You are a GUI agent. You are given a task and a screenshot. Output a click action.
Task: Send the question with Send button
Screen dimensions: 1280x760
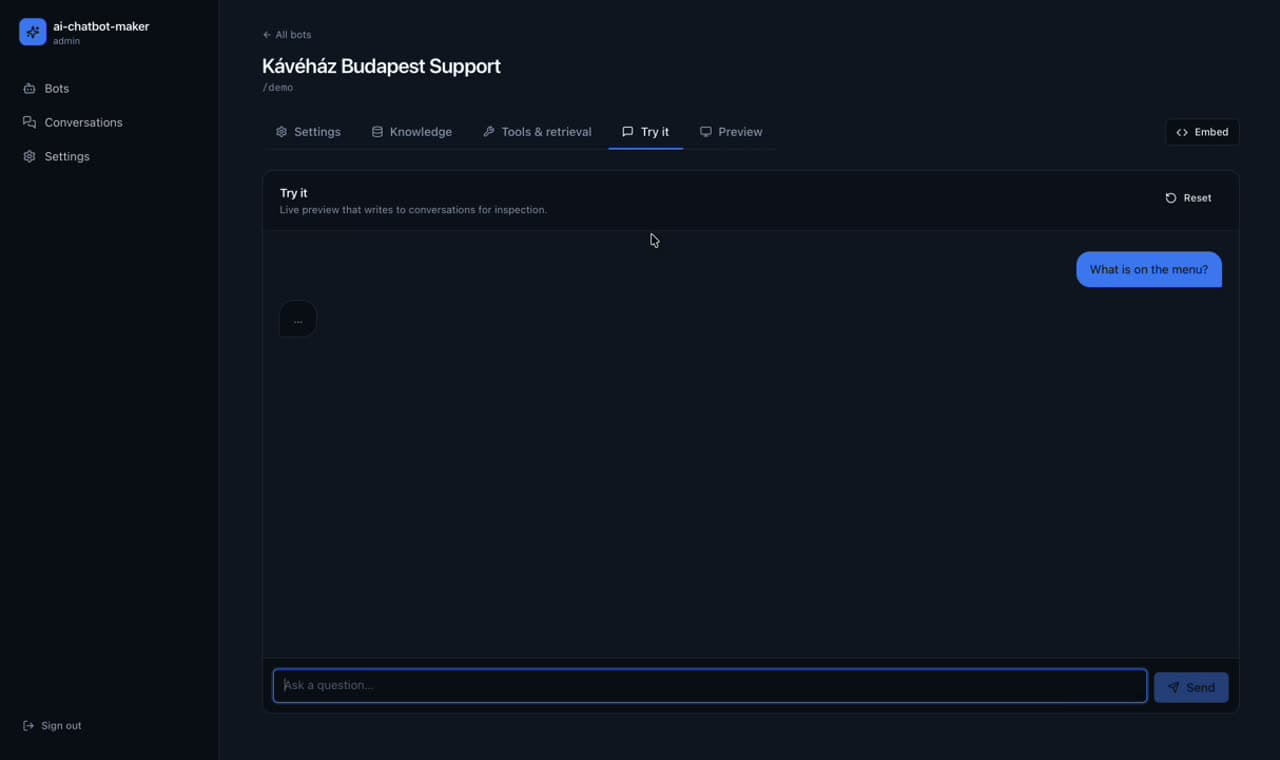tap(1191, 687)
